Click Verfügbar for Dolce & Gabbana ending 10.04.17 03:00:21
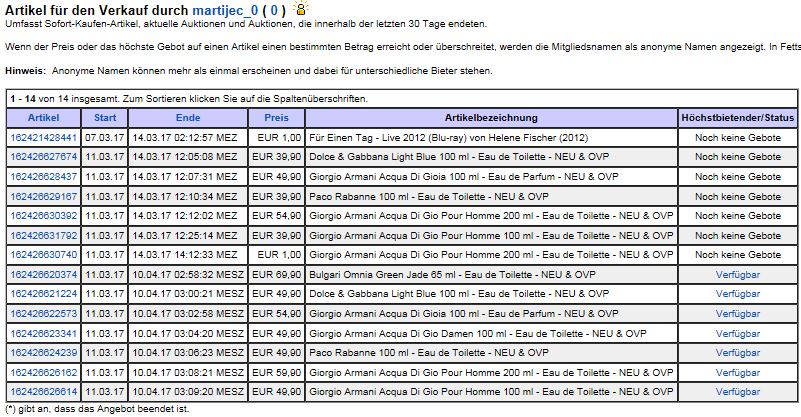This screenshot has width=801, height=417. click(x=738, y=294)
